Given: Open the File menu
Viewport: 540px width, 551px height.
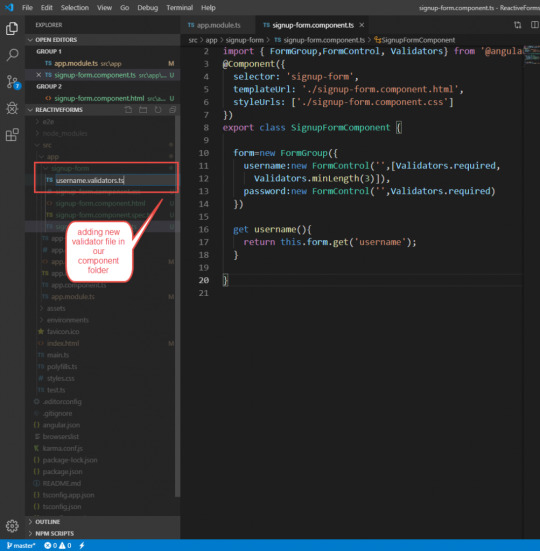Looking at the screenshot, I should [27, 7].
